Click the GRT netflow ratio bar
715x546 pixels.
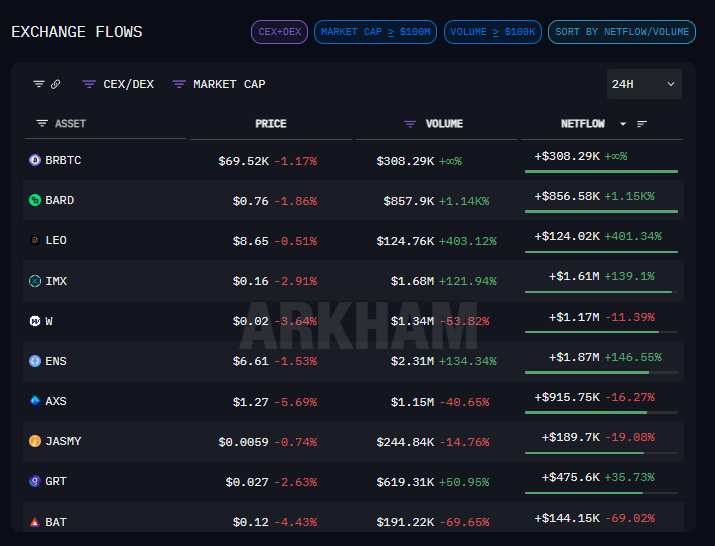(601, 493)
